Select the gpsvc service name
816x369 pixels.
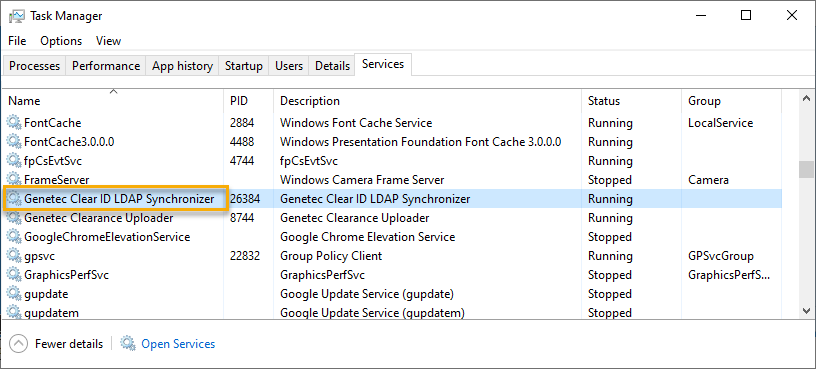click(40, 256)
